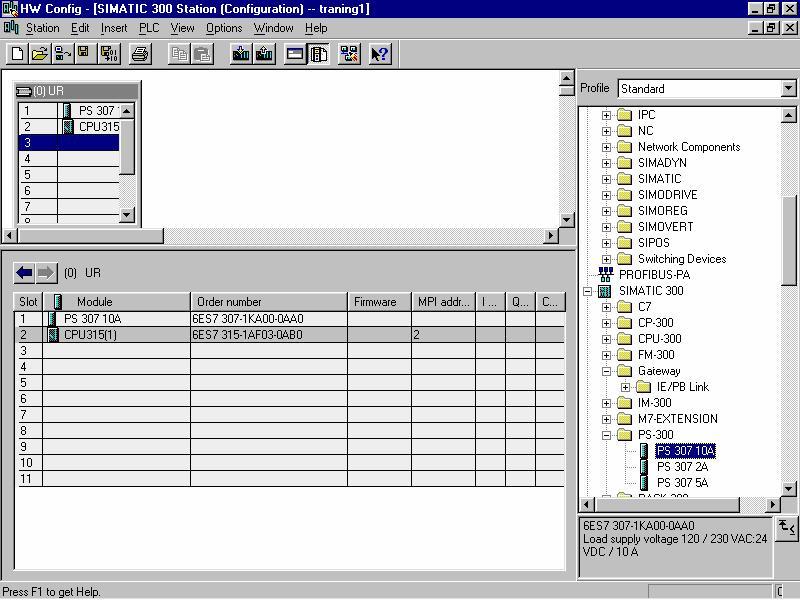Viewport: 800px width, 600px height.
Task: Click the Firmware column header
Action: point(379,302)
